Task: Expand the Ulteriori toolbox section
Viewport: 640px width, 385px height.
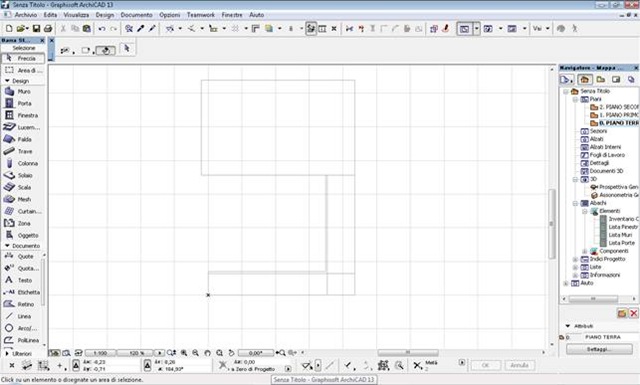Action: click(7, 353)
